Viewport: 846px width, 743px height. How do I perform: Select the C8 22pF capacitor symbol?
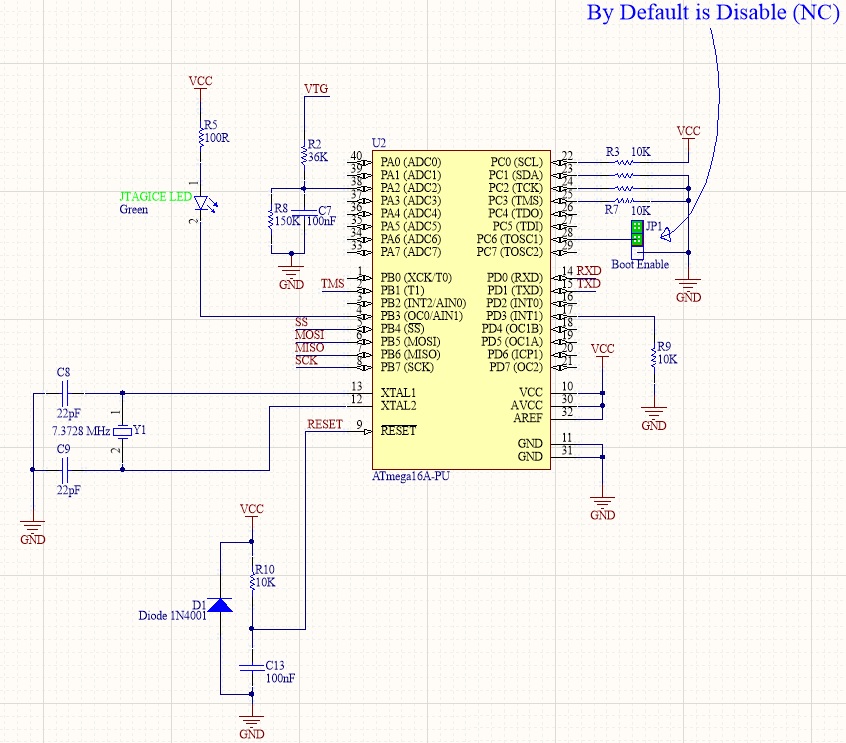coord(64,393)
